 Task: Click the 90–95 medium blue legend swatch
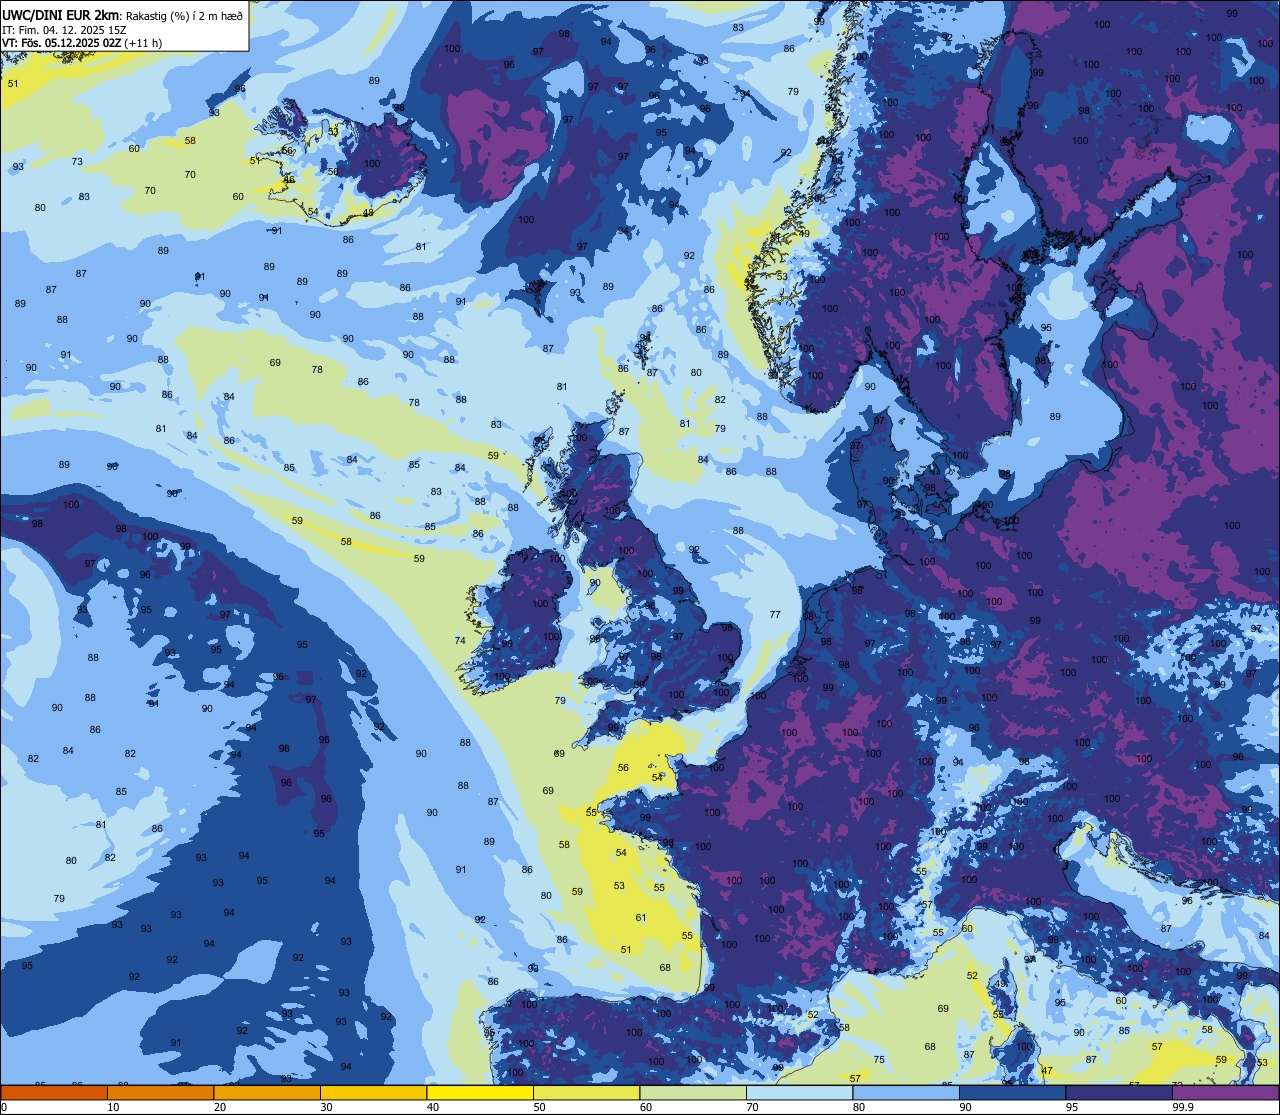pyautogui.click(x=1013, y=1092)
